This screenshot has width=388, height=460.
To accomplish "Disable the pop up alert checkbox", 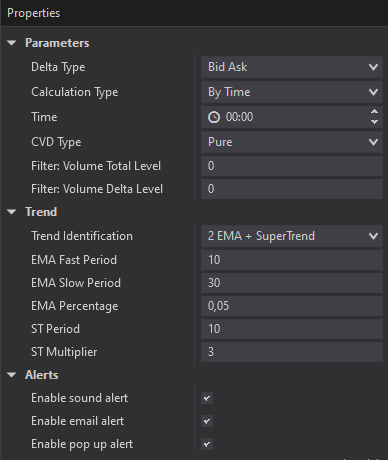I will pos(207,444).
